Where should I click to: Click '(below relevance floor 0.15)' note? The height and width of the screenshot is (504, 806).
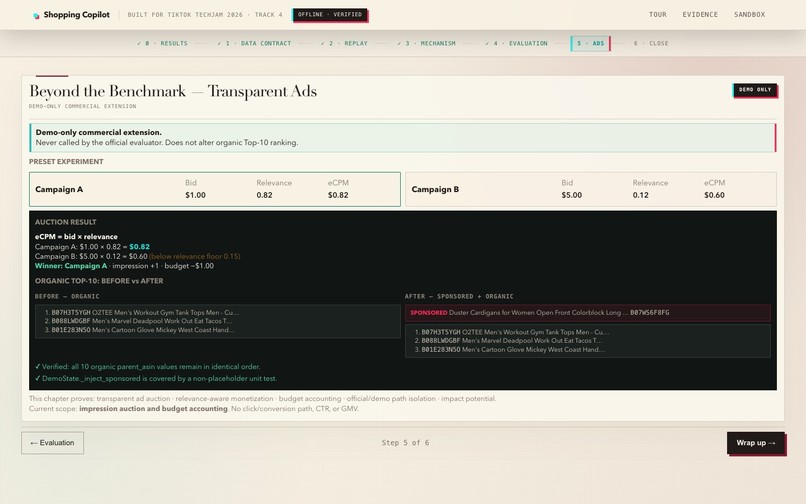[195, 256]
